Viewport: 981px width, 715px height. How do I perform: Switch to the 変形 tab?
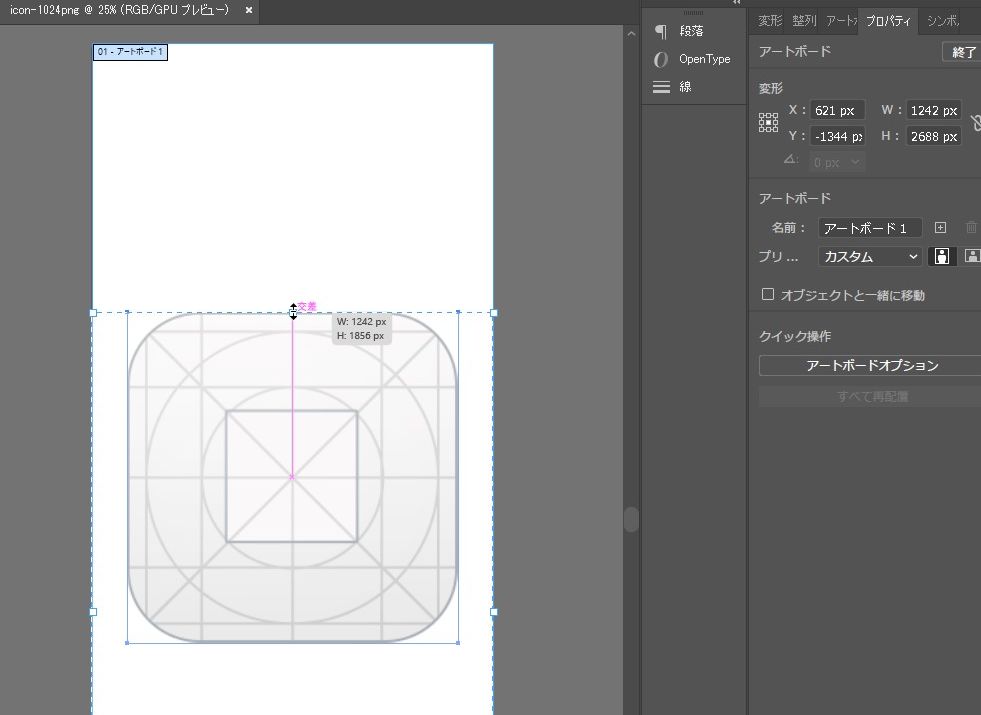[769, 21]
